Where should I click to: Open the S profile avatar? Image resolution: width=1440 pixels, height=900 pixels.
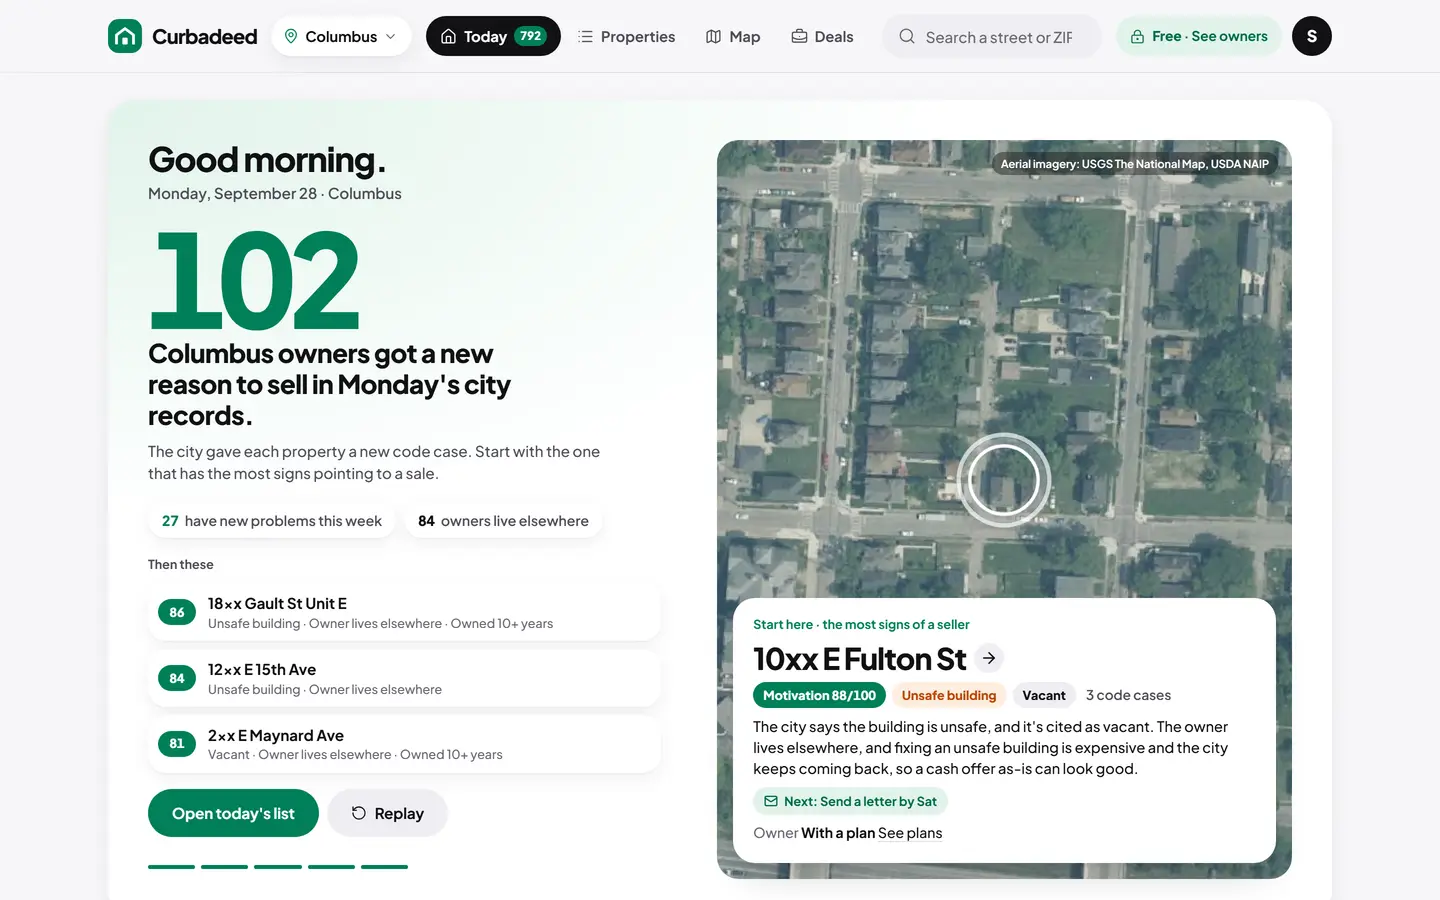1312,36
